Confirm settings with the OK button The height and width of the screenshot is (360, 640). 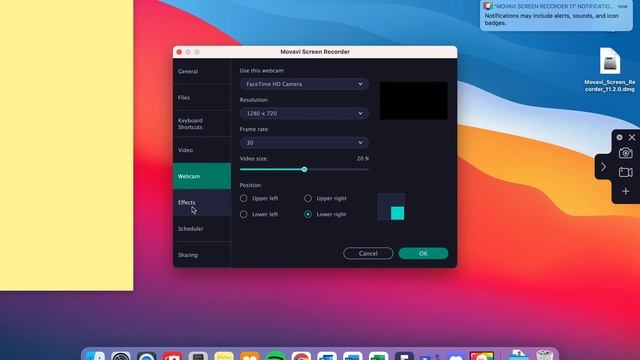(423, 253)
